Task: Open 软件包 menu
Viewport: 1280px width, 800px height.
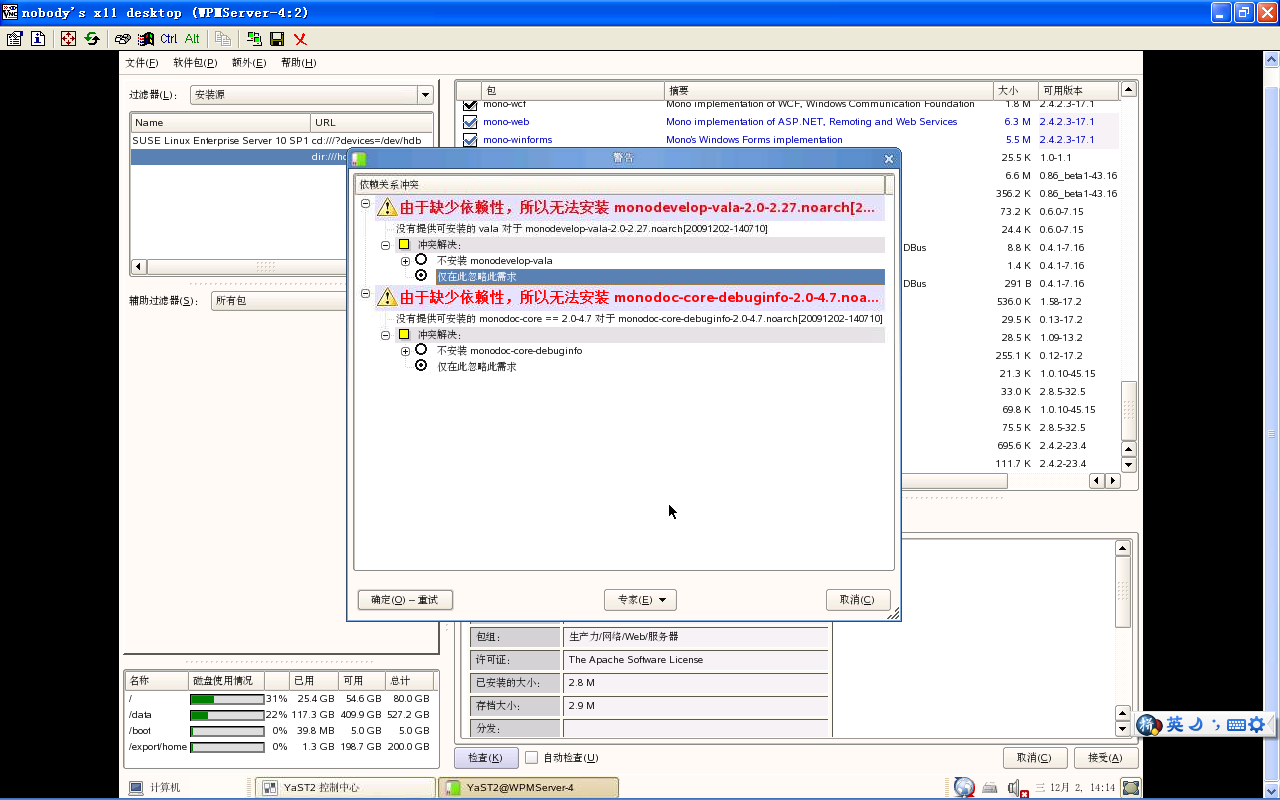Action: coord(195,63)
